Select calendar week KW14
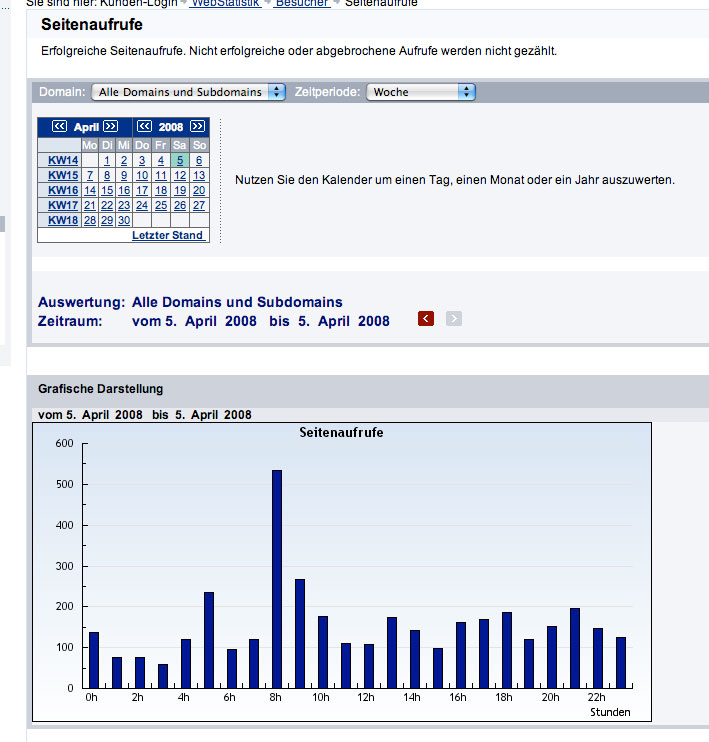This screenshot has width=709, height=742. 63,160
